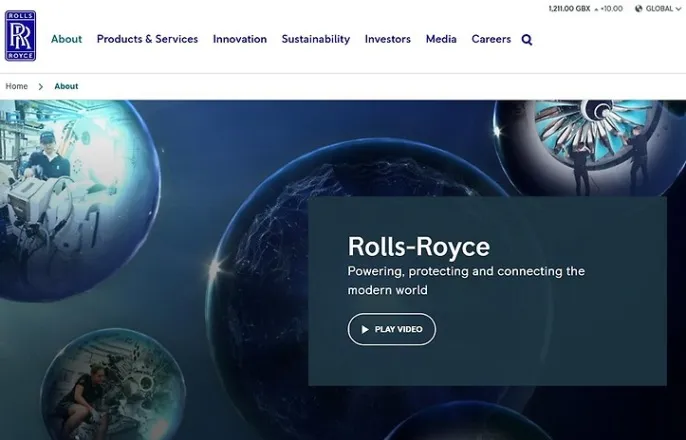Image resolution: width=686 pixels, height=440 pixels.
Task: Open the Sustainability menu
Action: click(316, 39)
